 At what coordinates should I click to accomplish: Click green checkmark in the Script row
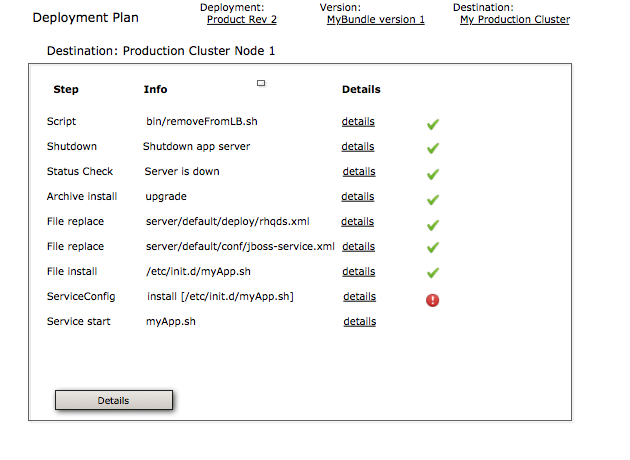coord(433,125)
